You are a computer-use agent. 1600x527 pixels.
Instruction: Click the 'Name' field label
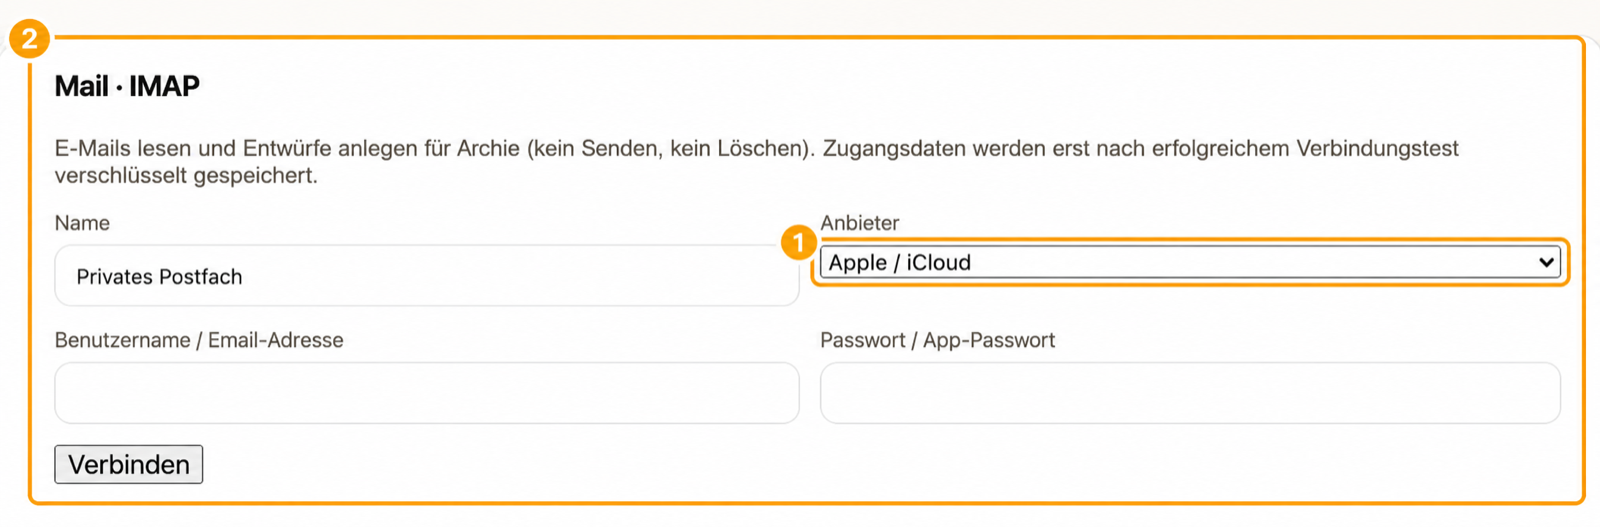click(82, 223)
